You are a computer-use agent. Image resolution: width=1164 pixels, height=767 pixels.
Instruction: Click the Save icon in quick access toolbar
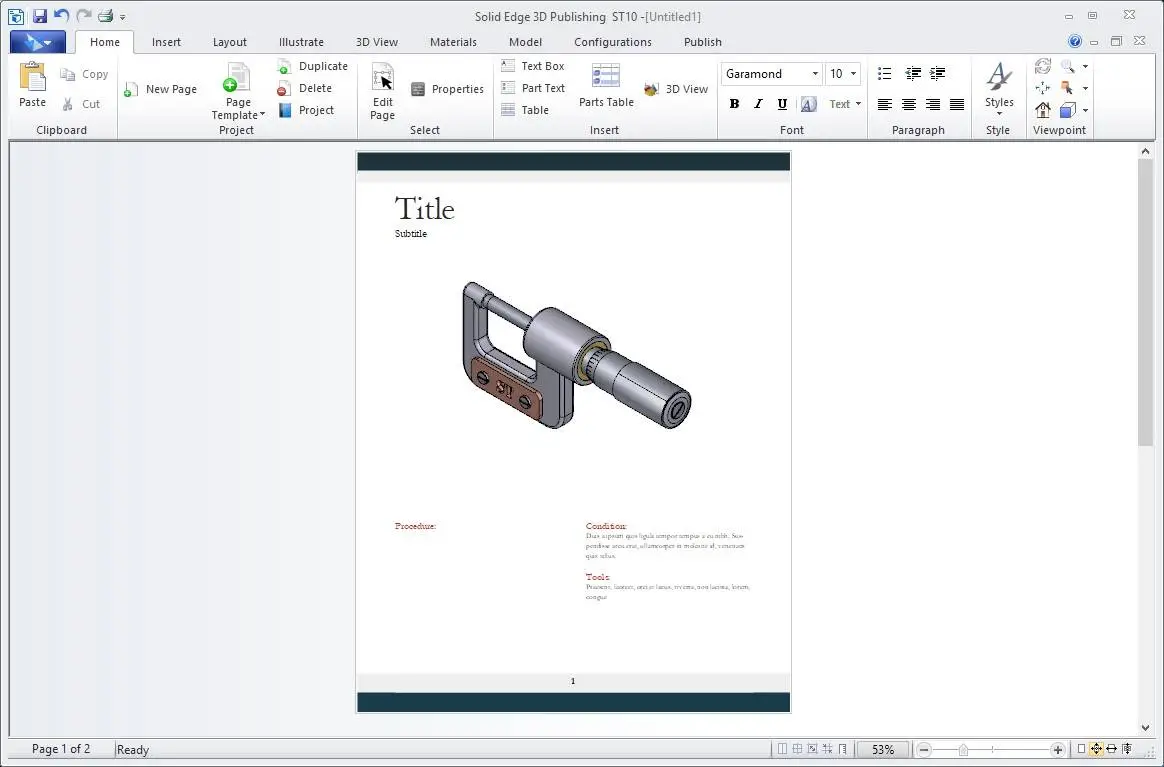pyautogui.click(x=39, y=16)
